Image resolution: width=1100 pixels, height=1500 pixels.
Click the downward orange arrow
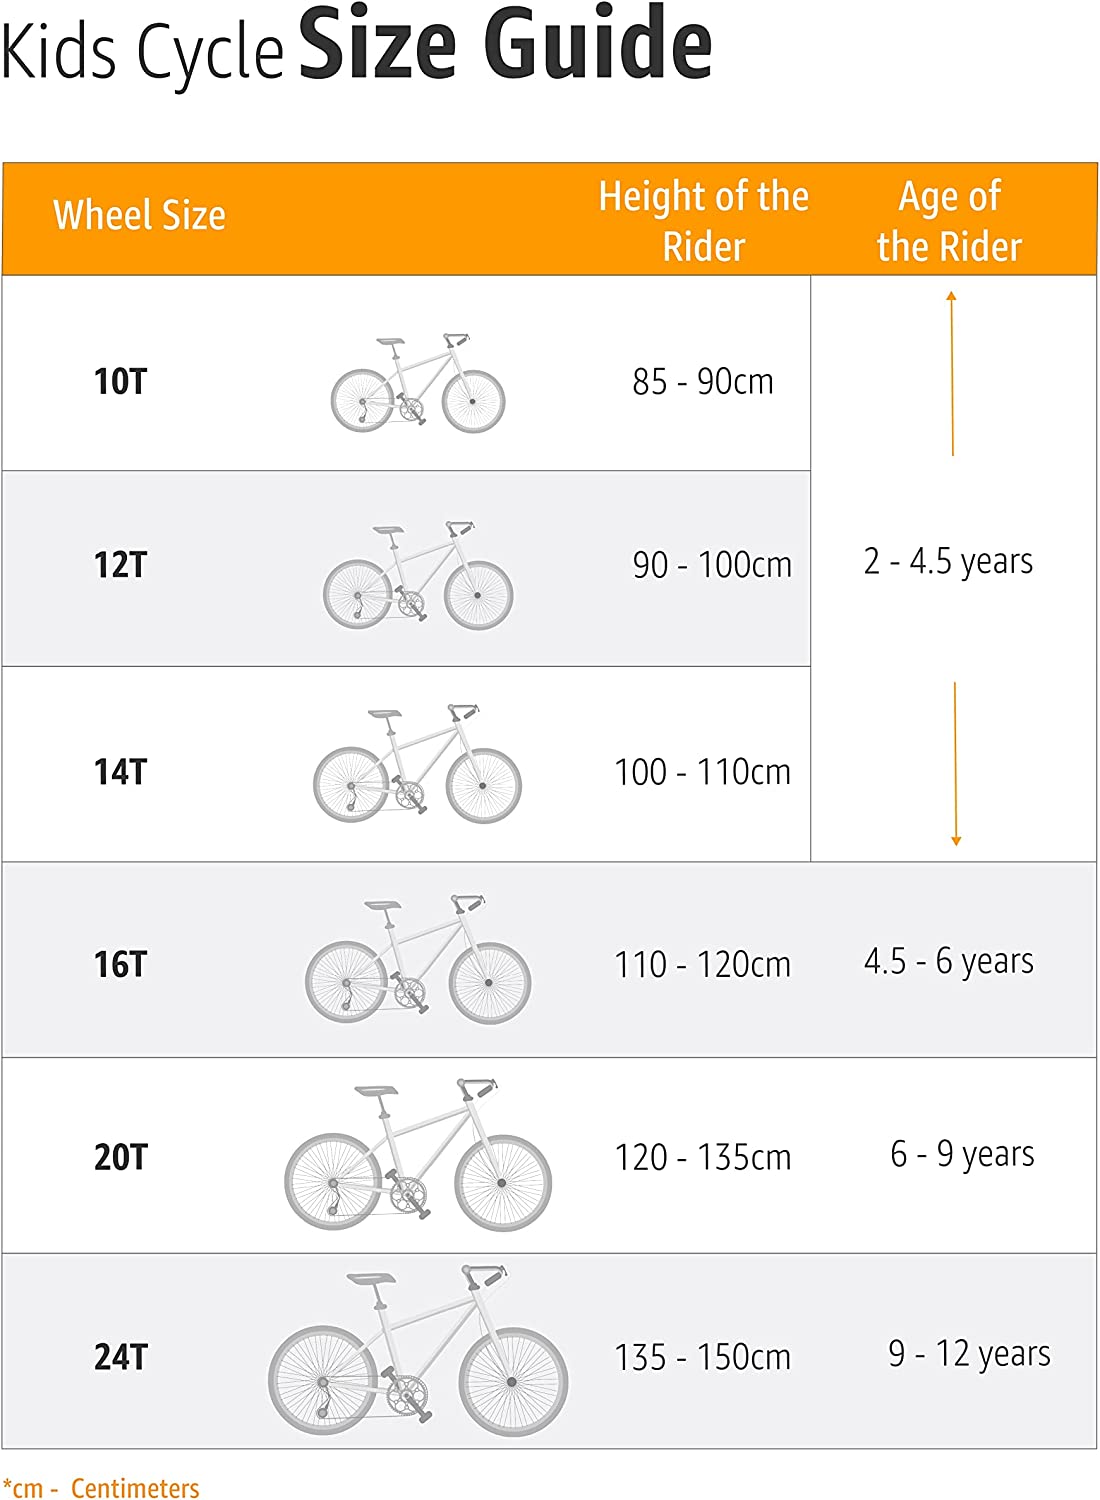tap(955, 764)
